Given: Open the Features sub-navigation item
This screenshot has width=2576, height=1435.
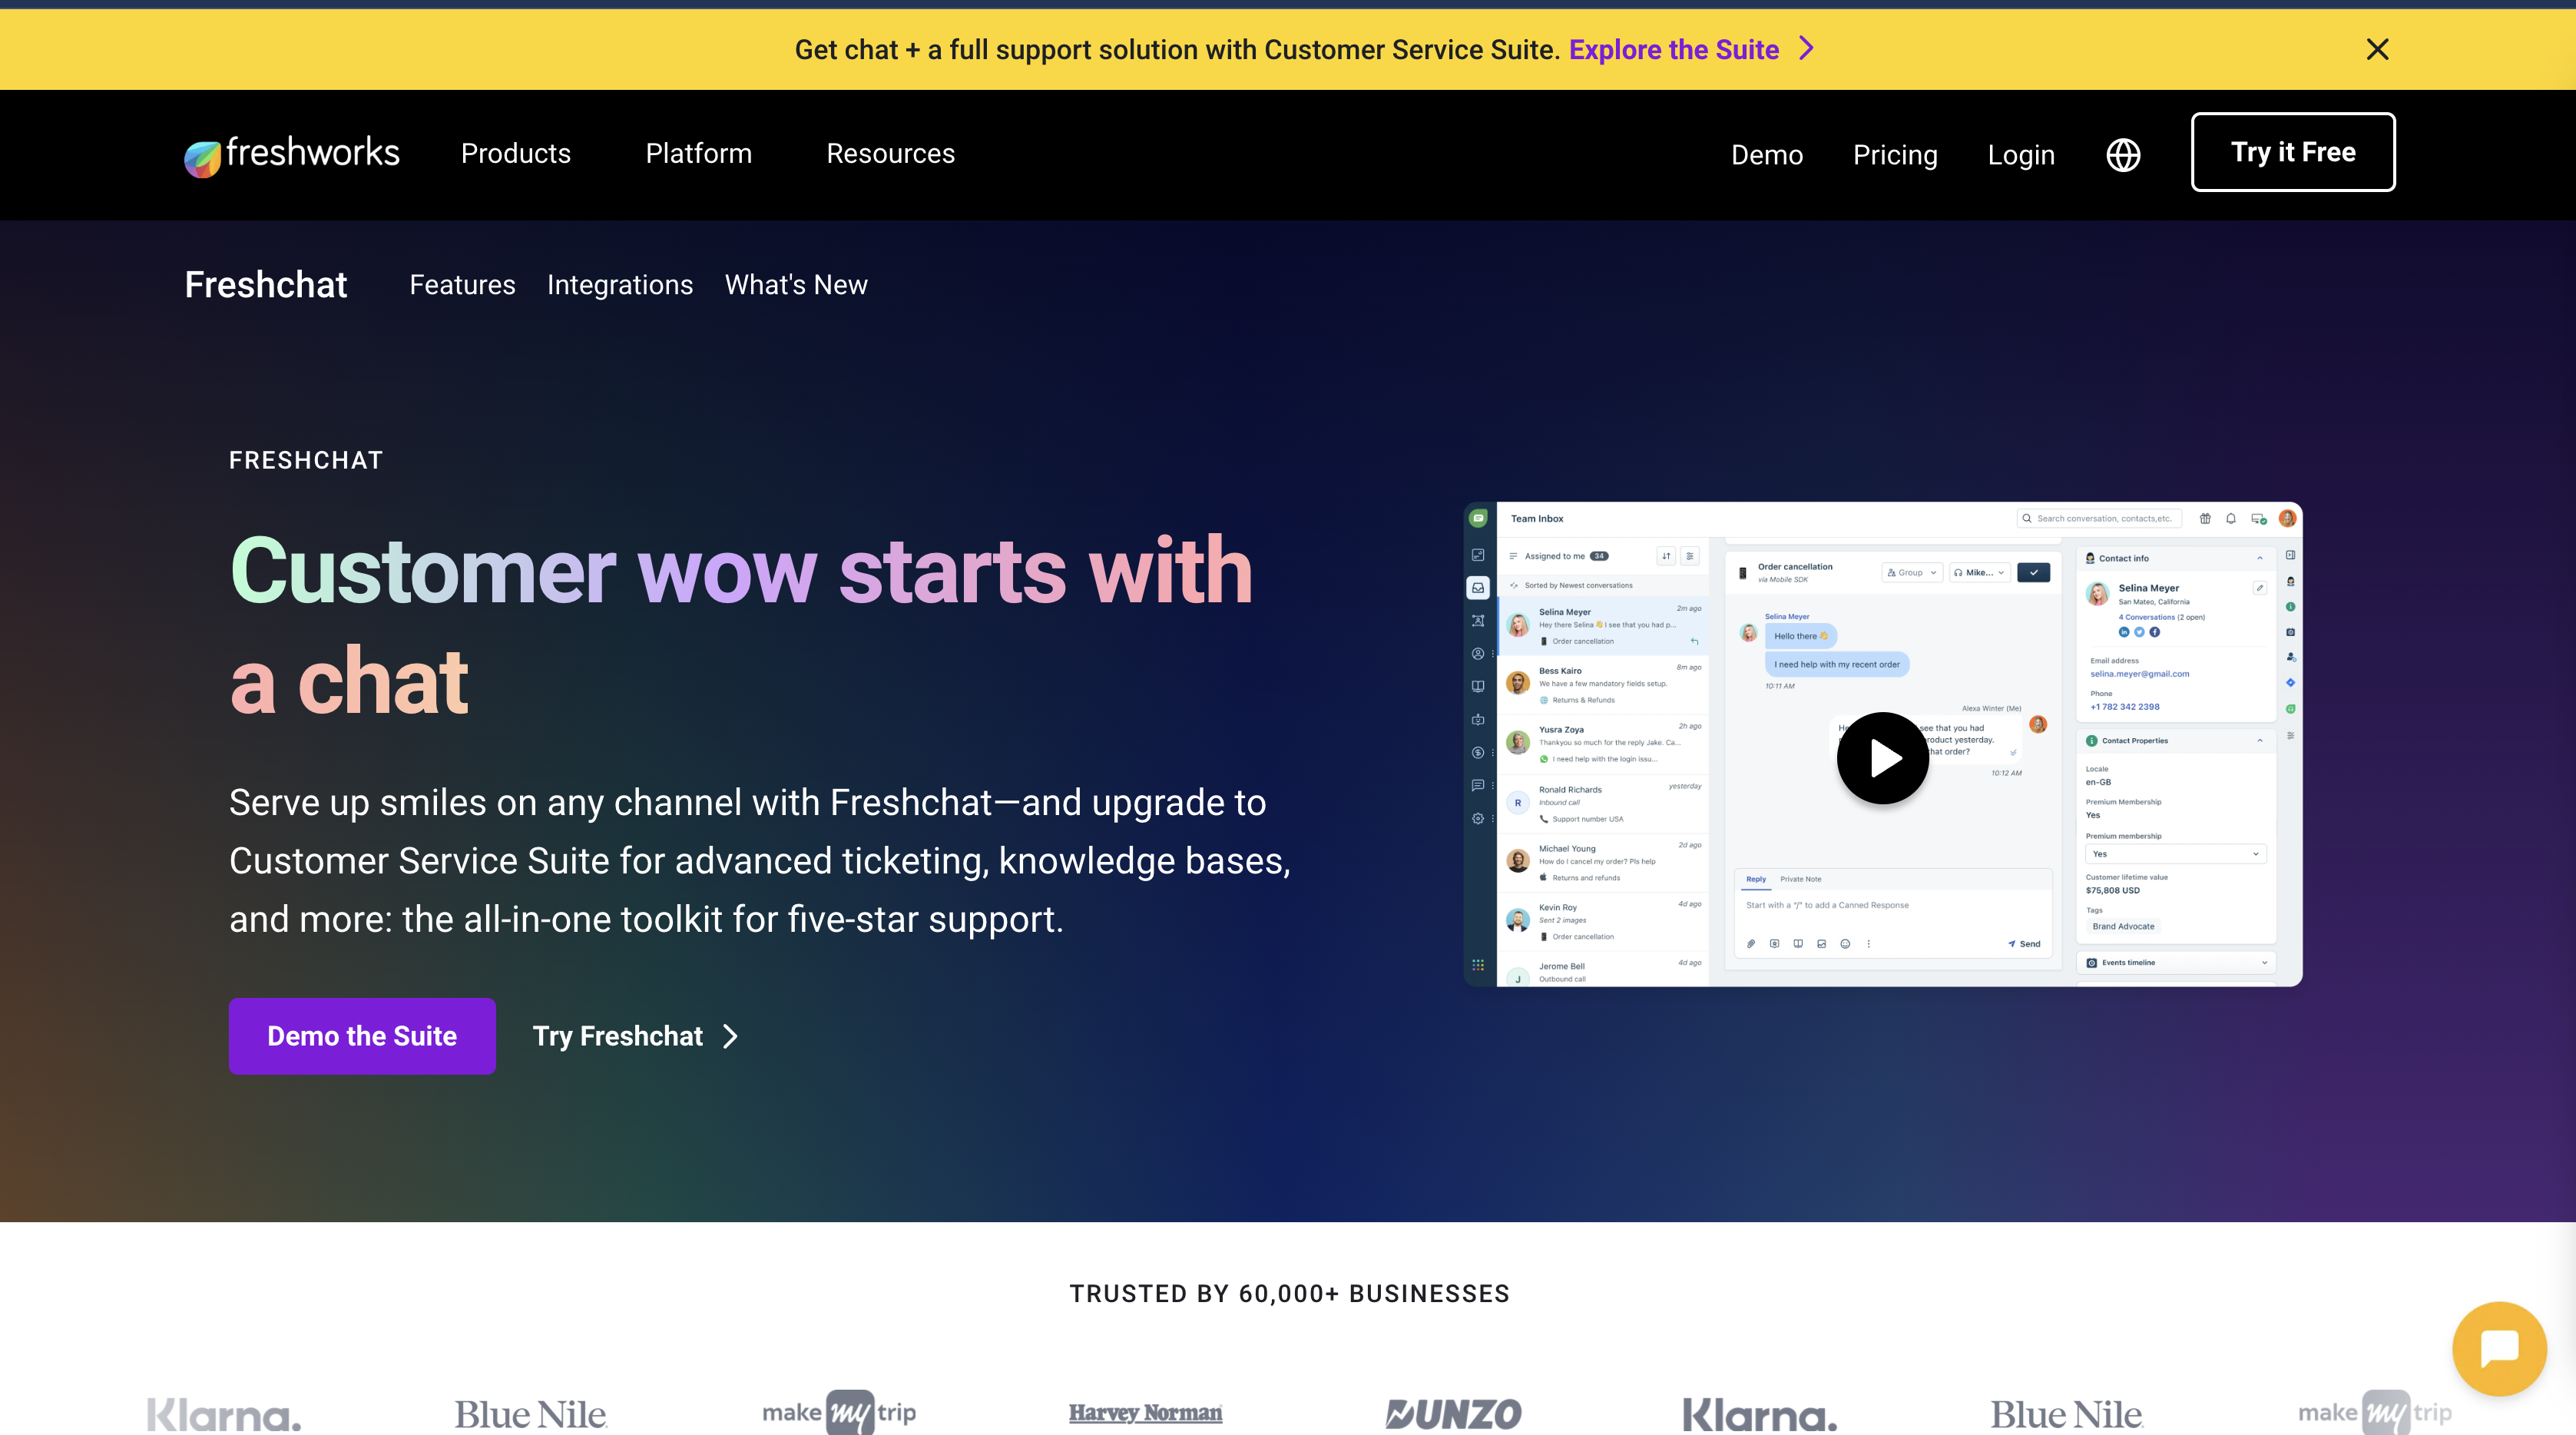Looking at the screenshot, I should 462,285.
